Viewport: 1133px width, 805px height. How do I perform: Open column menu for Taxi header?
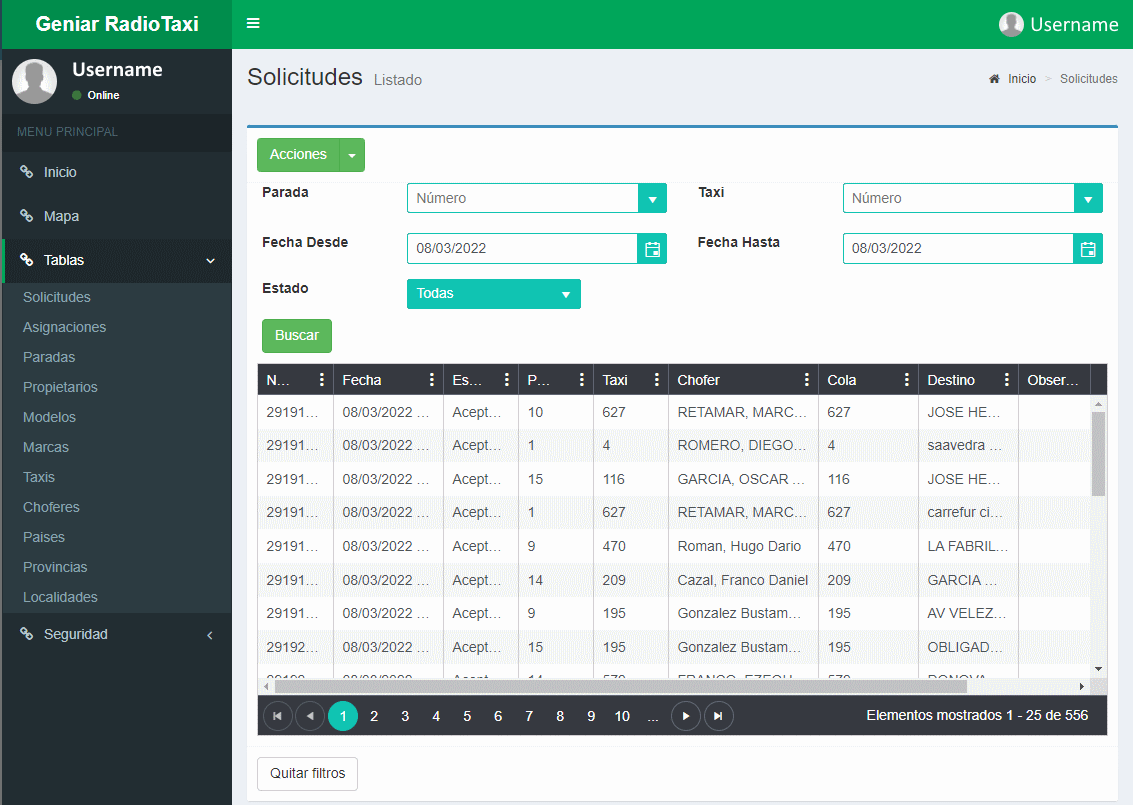tap(656, 379)
